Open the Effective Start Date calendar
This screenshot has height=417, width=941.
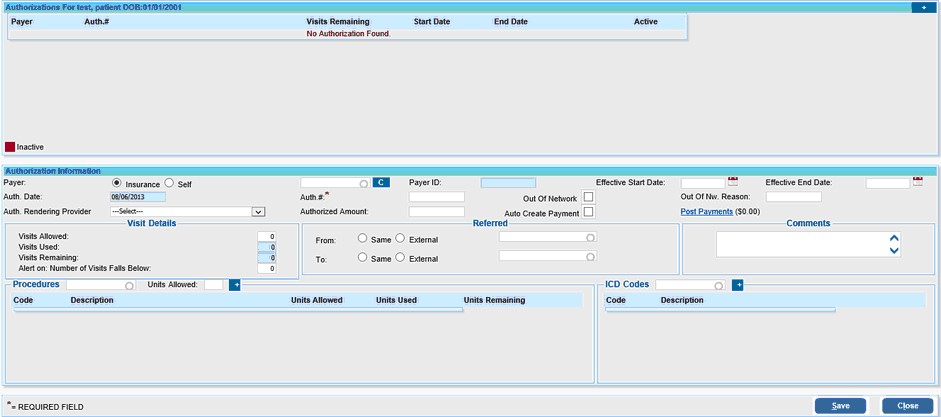pyautogui.click(x=733, y=182)
